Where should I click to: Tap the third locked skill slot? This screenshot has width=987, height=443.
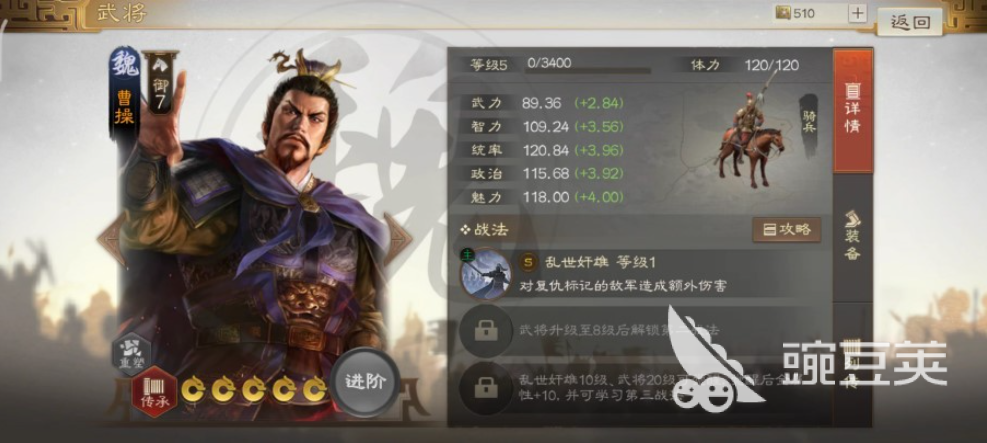click(485, 388)
